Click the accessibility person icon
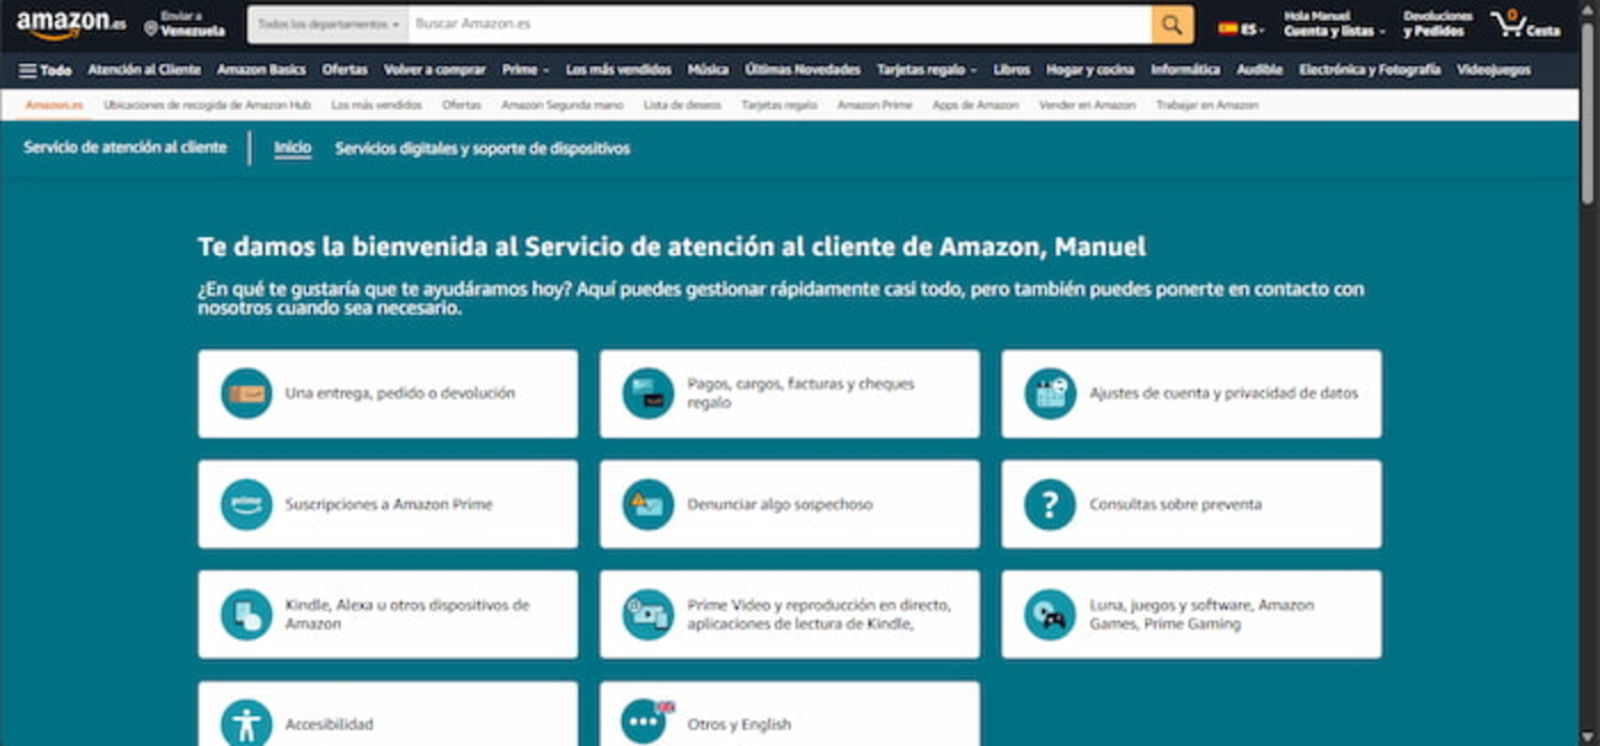 246,723
